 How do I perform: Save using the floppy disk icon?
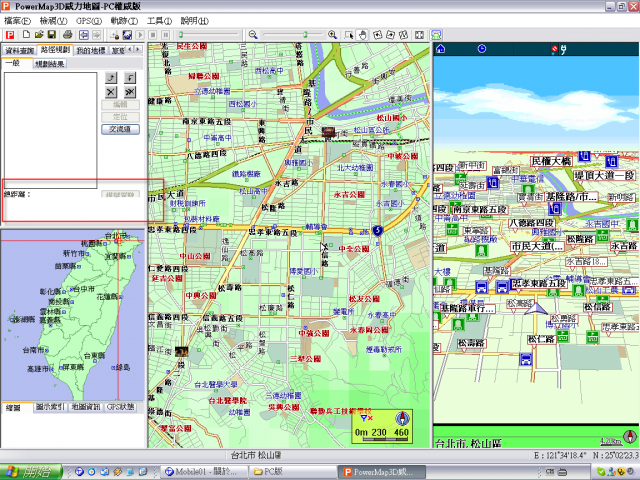[52, 35]
